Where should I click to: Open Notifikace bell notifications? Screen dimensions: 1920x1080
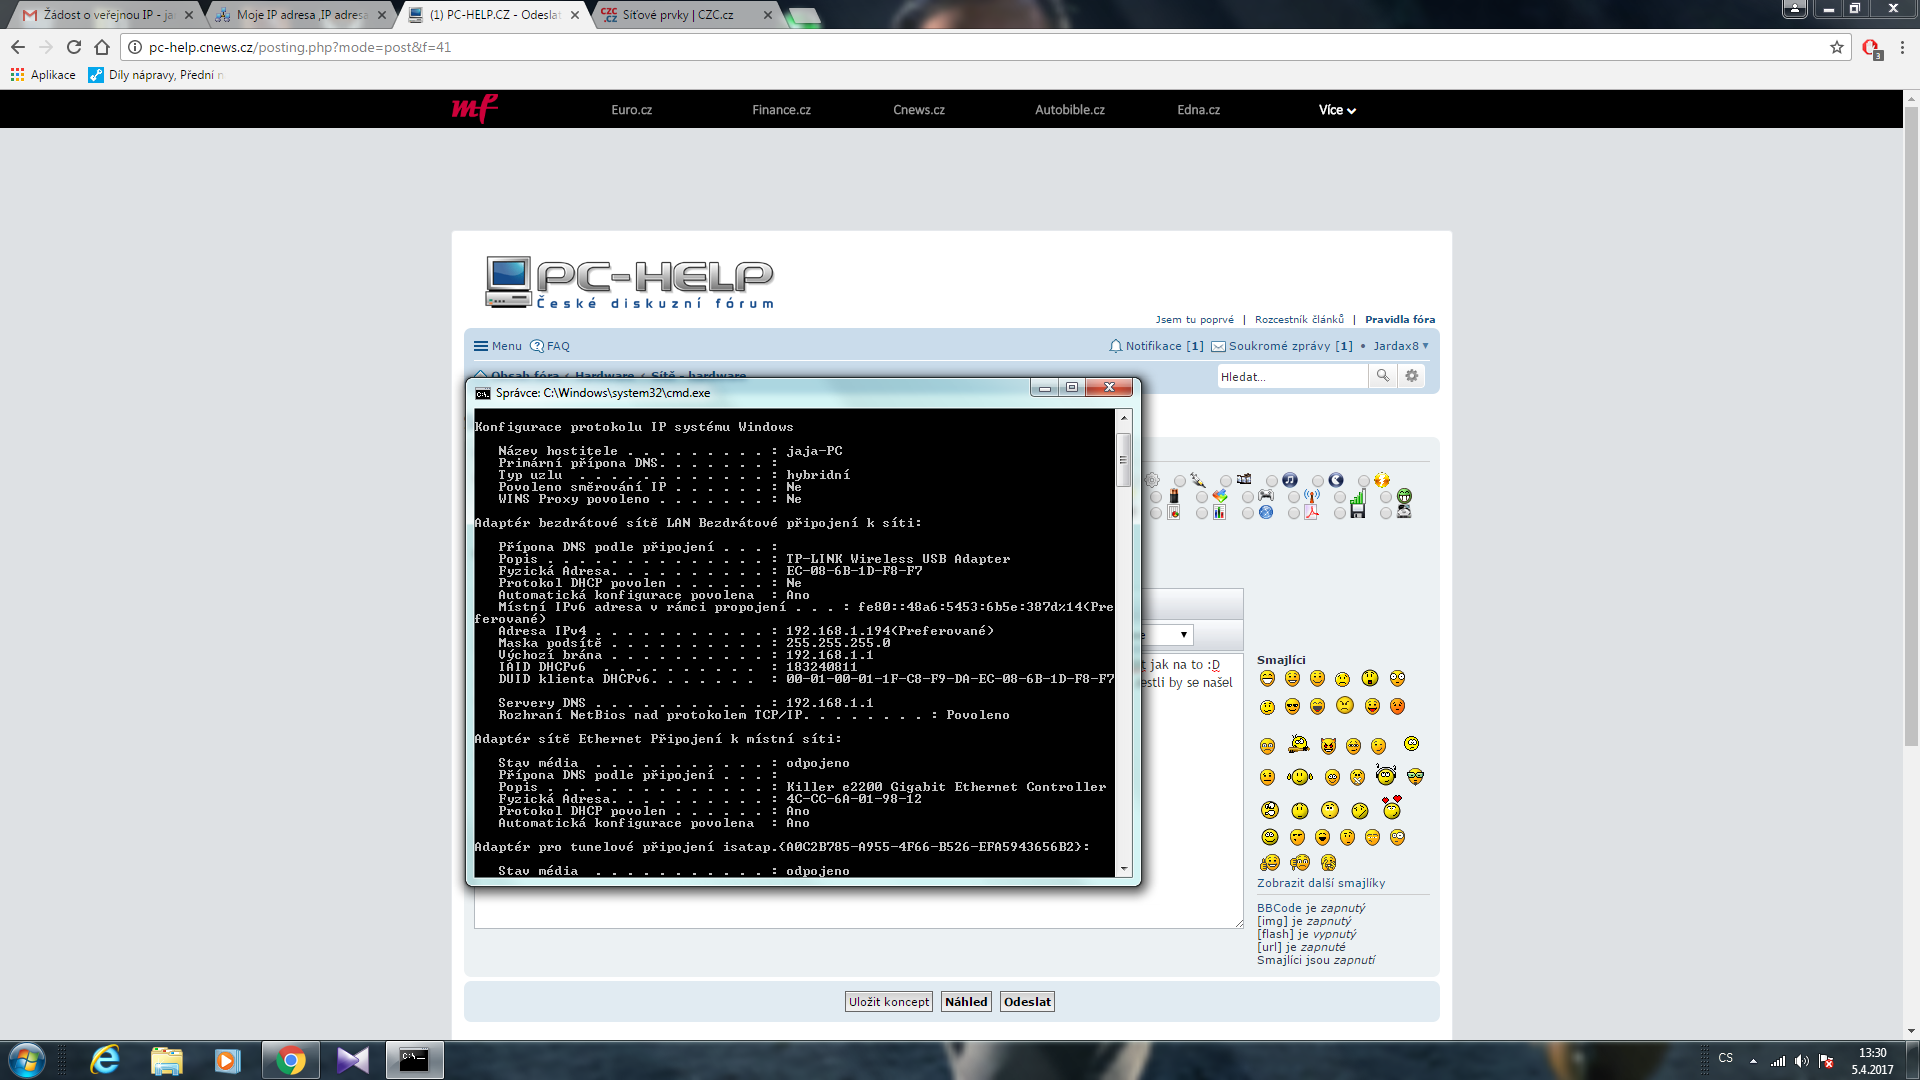[1155, 346]
